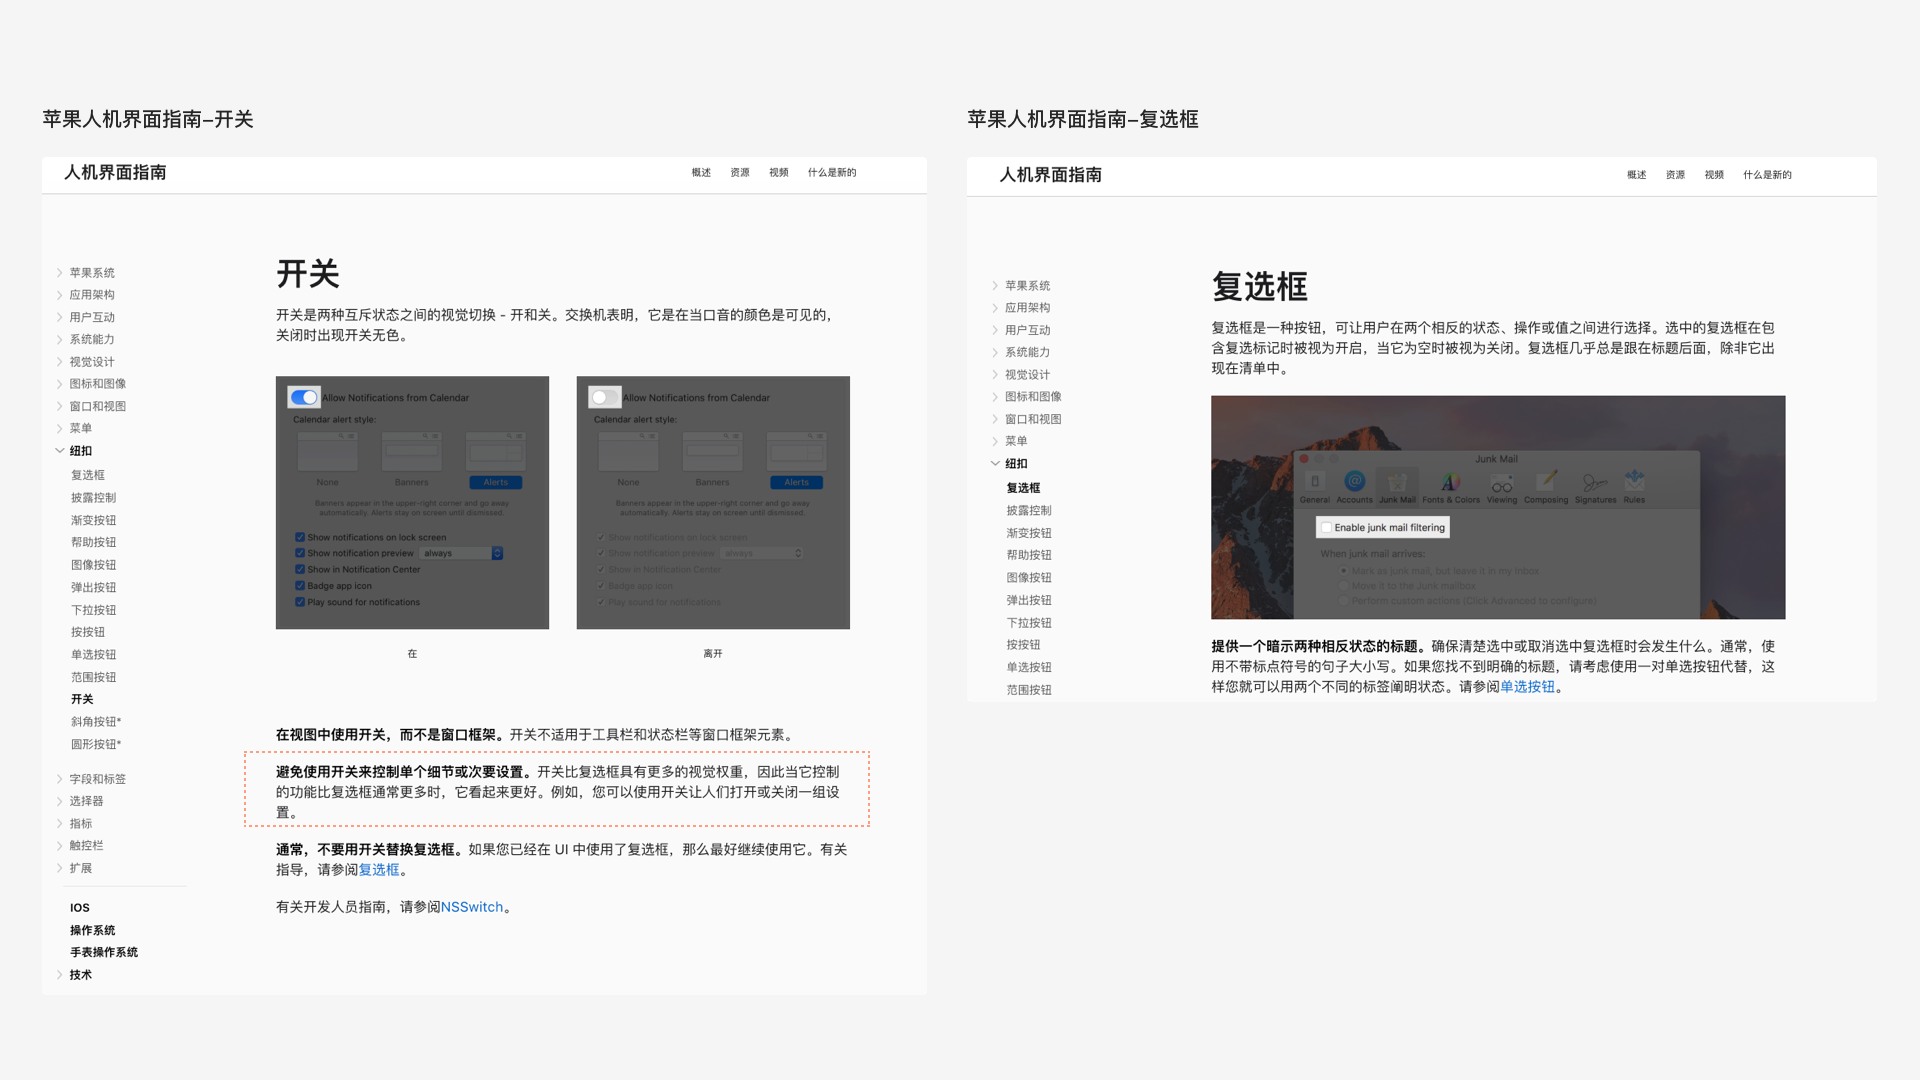Select the highlighted Alerts style in left screenshot

tap(495, 482)
